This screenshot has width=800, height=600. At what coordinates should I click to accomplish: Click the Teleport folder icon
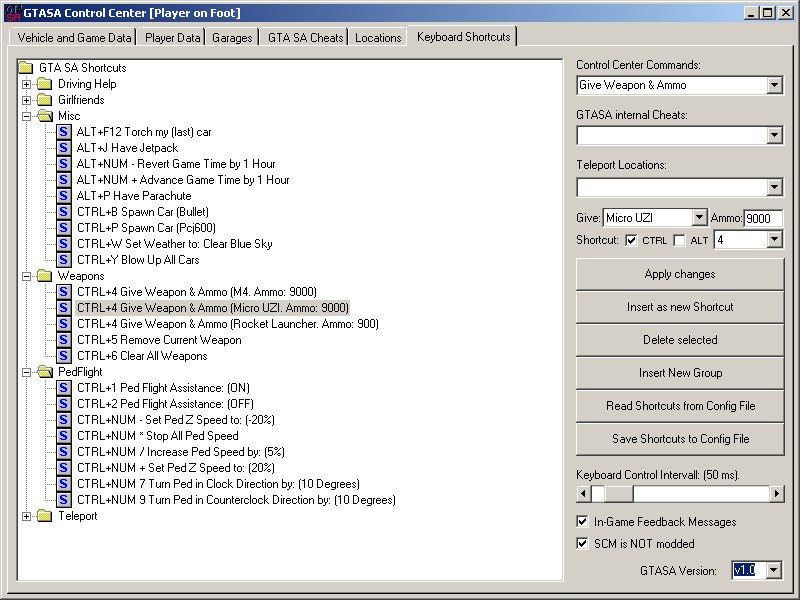coord(43,515)
